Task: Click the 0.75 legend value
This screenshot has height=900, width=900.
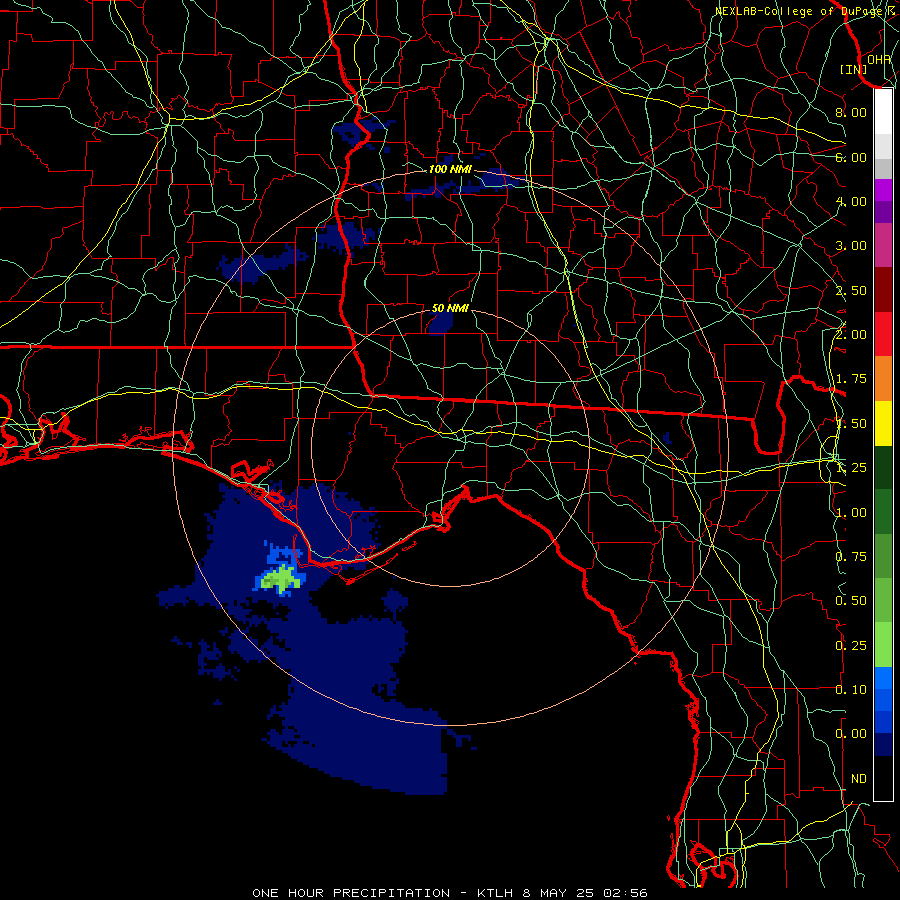Action: (851, 557)
